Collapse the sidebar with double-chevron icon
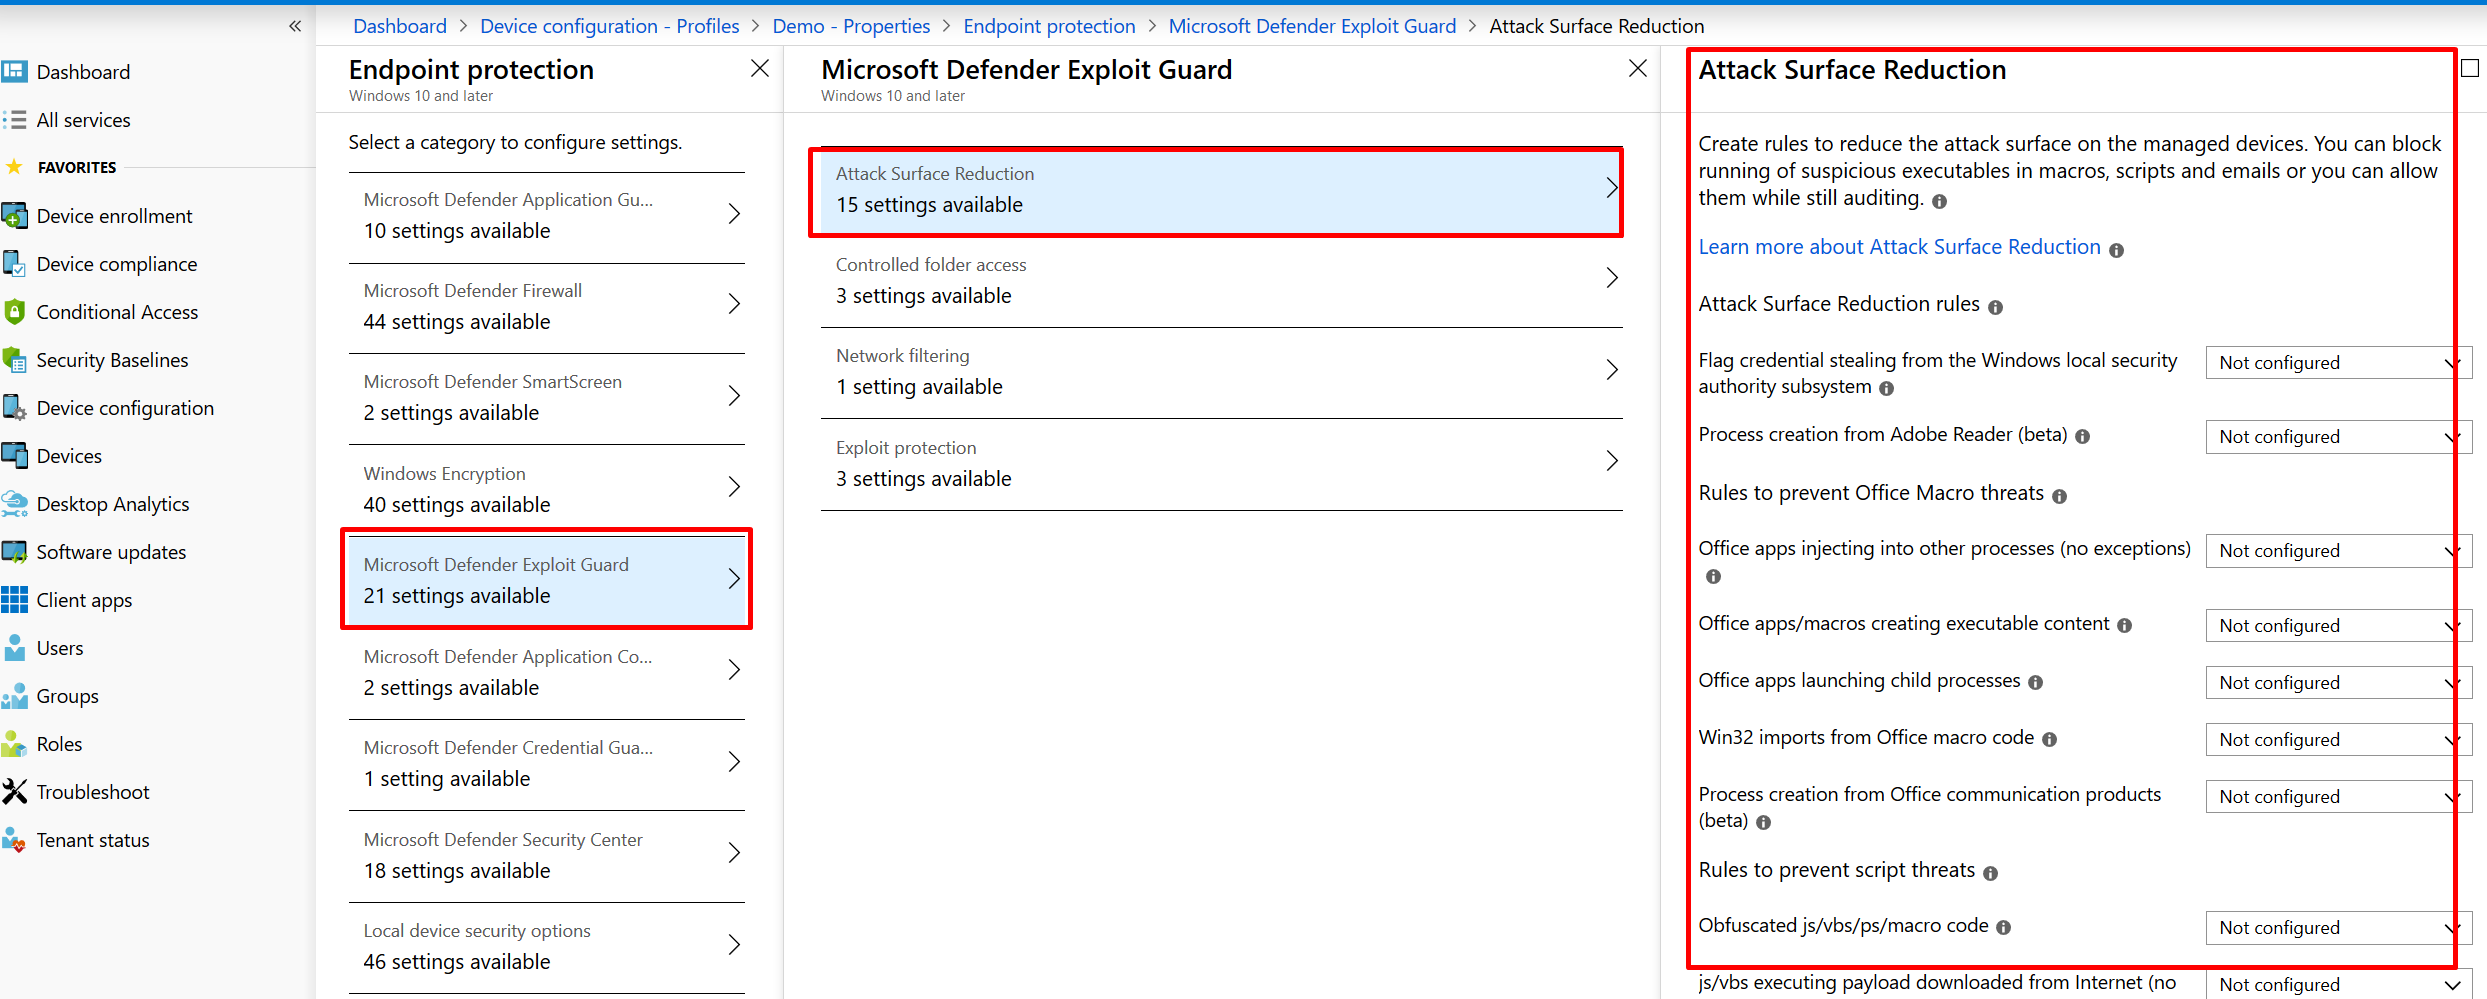The image size is (2487, 999). click(x=295, y=26)
